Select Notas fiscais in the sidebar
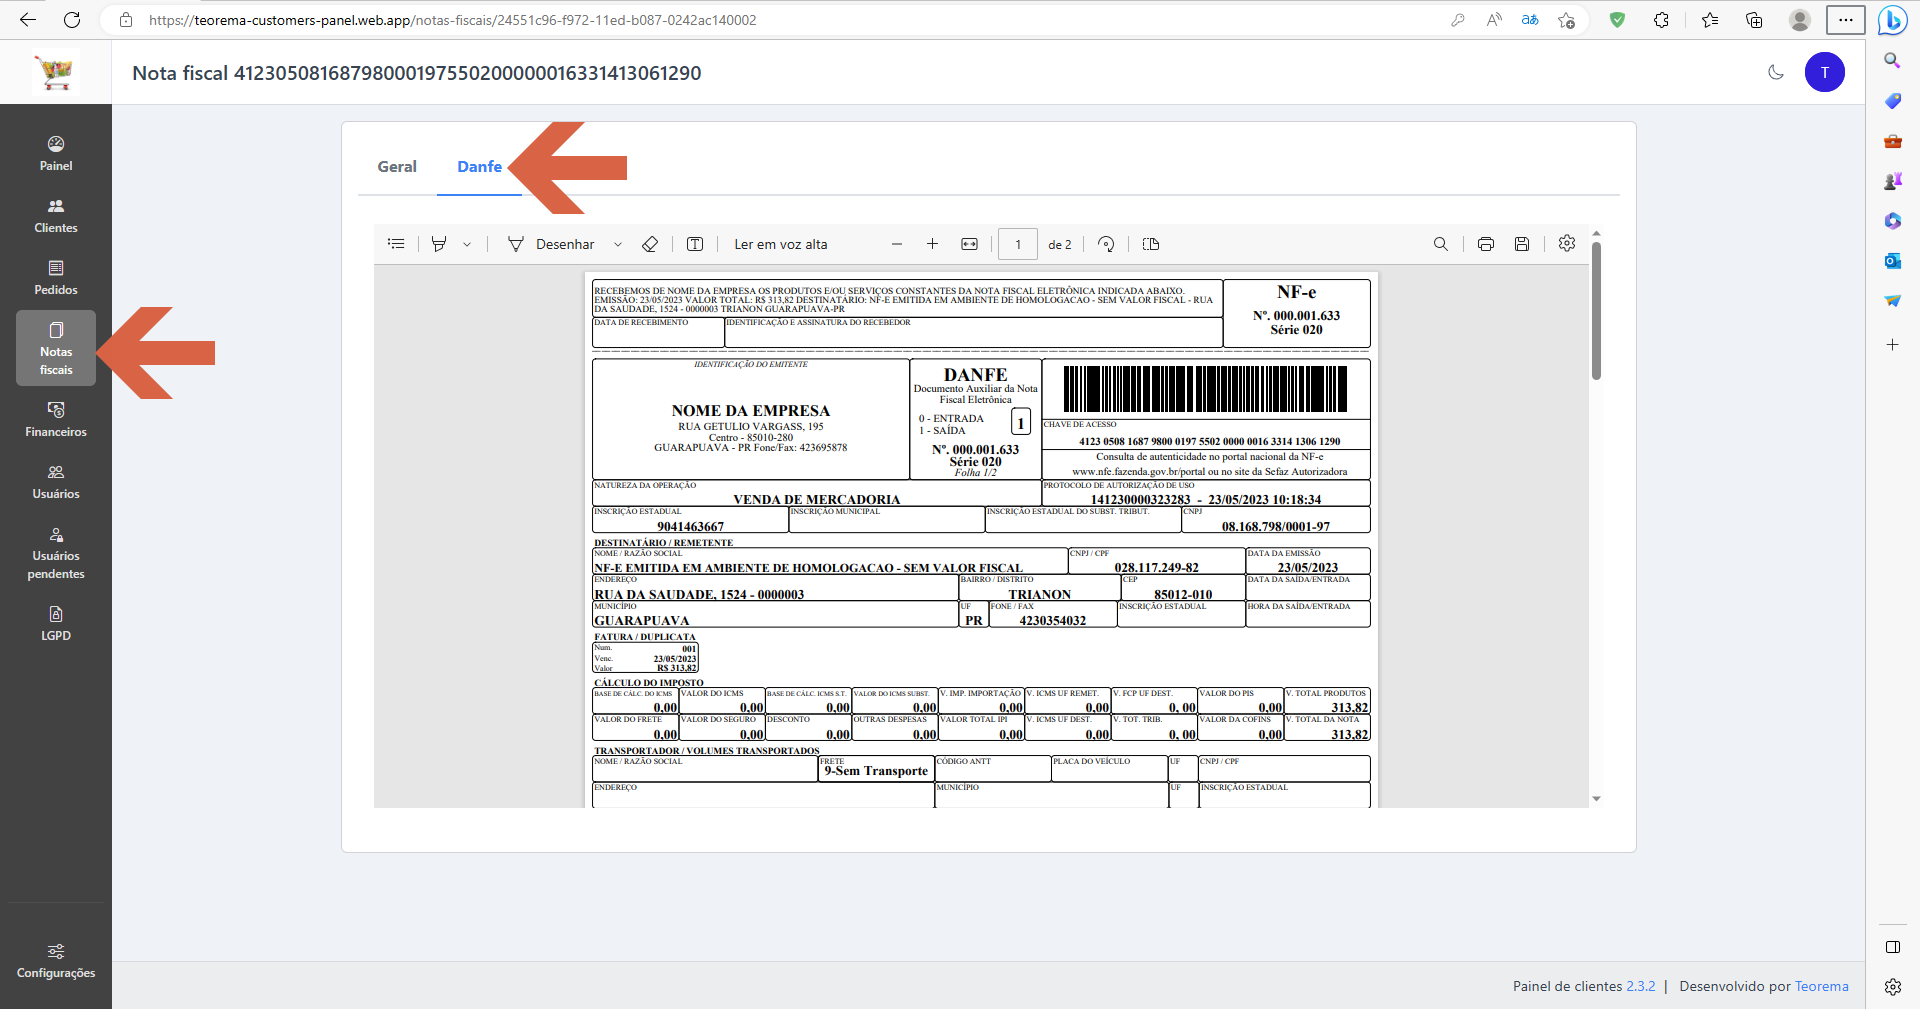1920x1009 pixels. [x=56, y=348]
